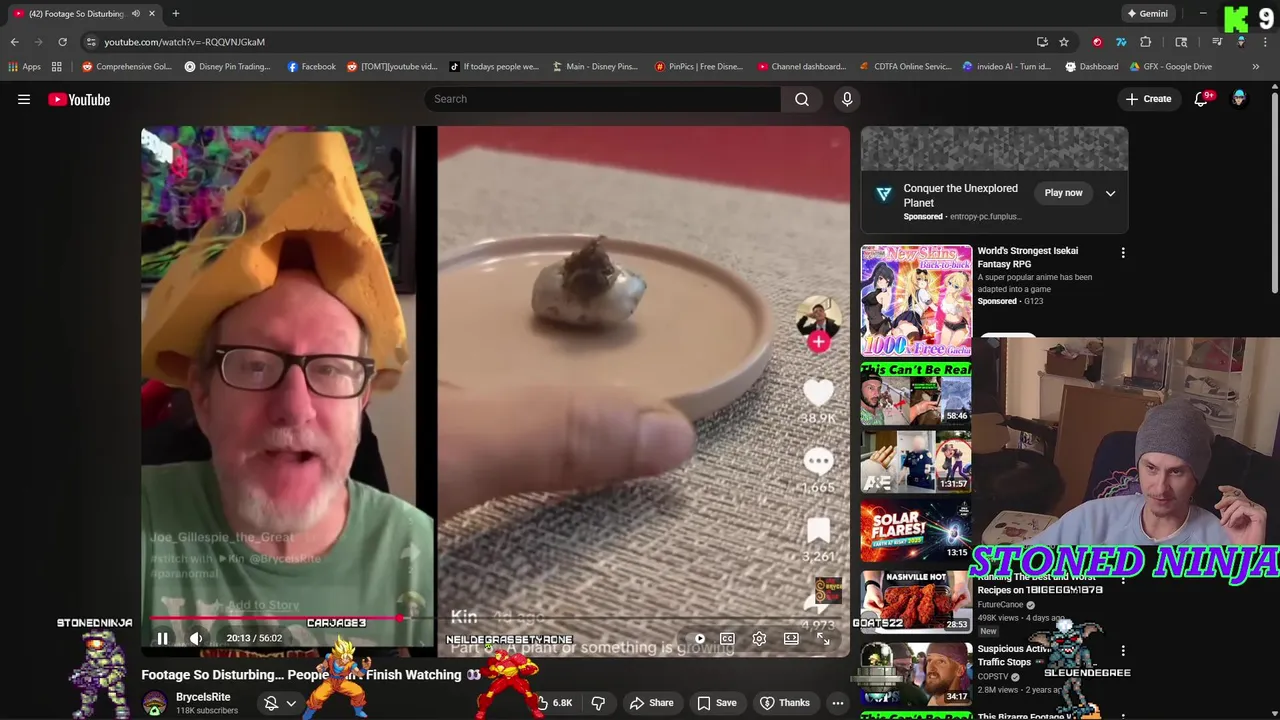1280x720 pixels.
Task: Focus the YouTube search field
Action: pyautogui.click(x=603, y=99)
